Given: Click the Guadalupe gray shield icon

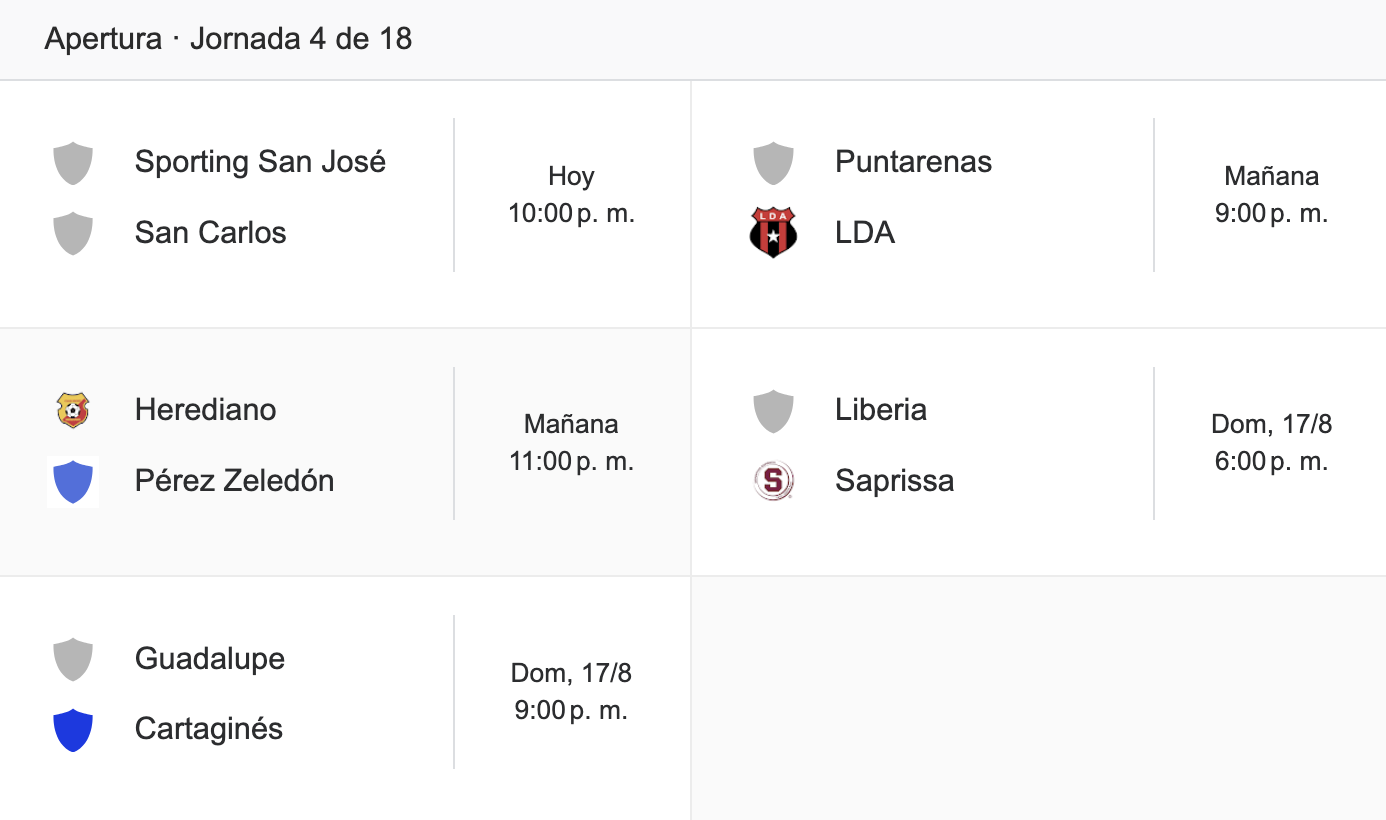Looking at the screenshot, I should click(73, 660).
